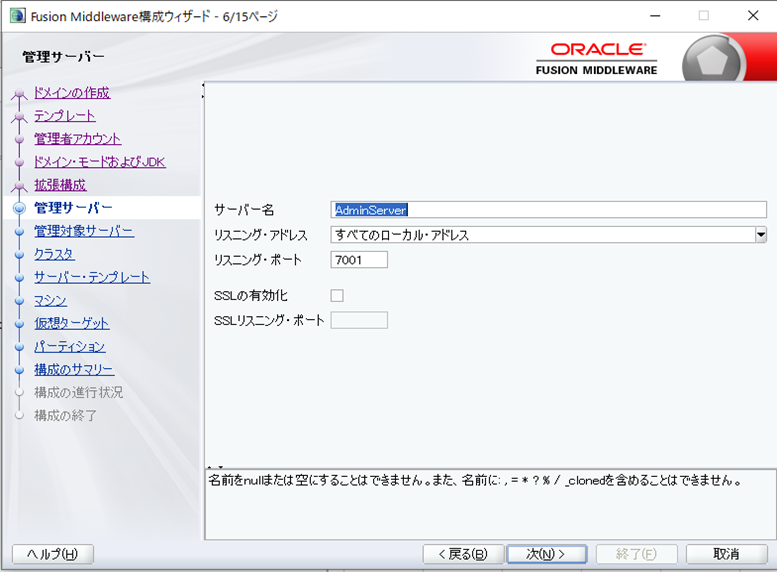Click the Oracle pentagon logo emblem

point(713,62)
